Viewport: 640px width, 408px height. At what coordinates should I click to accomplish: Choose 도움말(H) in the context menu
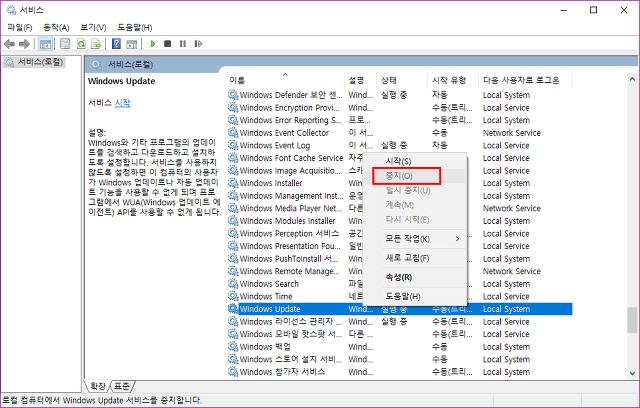(x=415, y=296)
